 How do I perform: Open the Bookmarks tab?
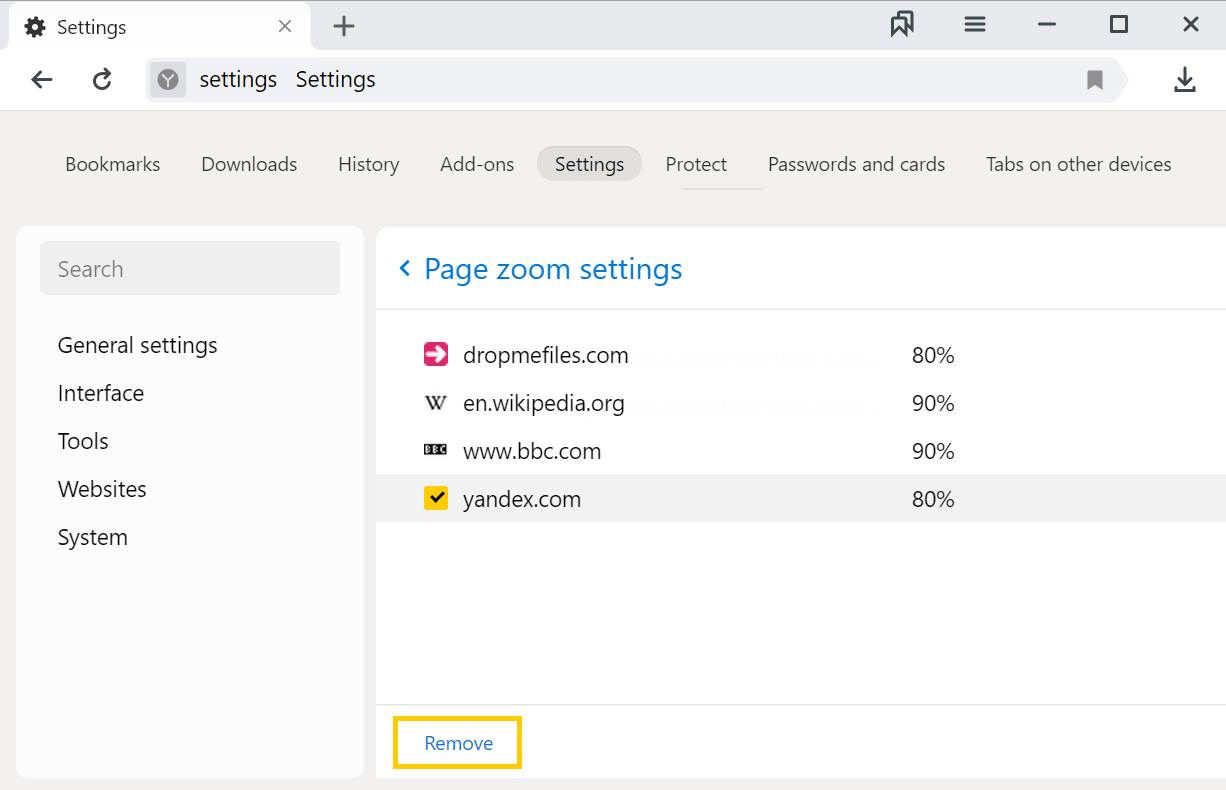coord(113,164)
